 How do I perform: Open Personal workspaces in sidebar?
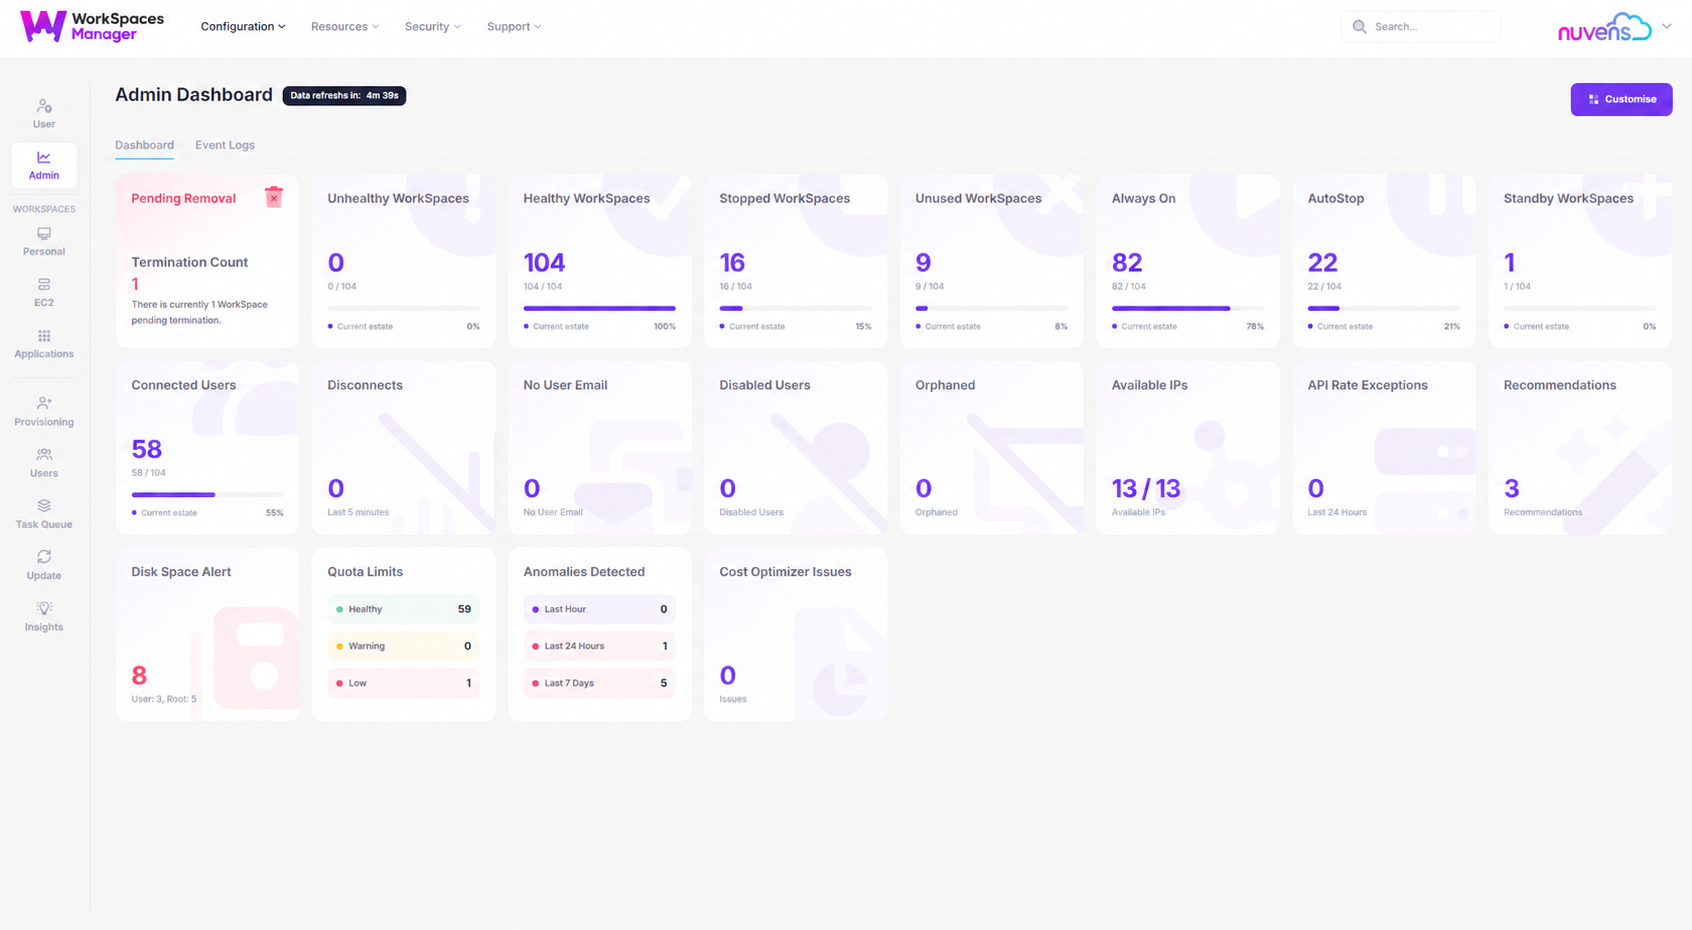pos(44,241)
